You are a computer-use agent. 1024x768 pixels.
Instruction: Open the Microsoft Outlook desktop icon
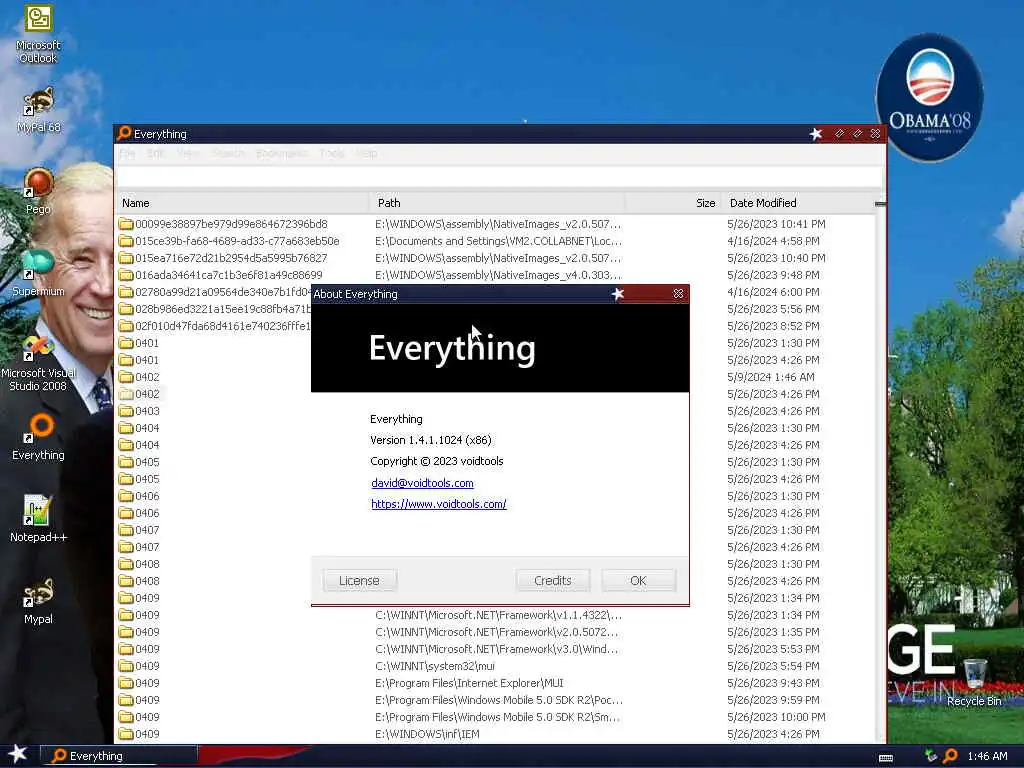point(38,34)
